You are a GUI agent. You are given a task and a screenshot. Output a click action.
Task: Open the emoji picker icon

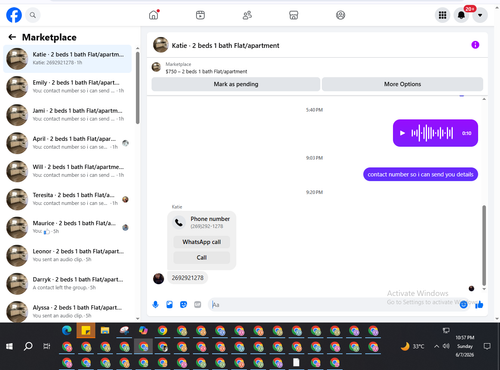(x=464, y=304)
